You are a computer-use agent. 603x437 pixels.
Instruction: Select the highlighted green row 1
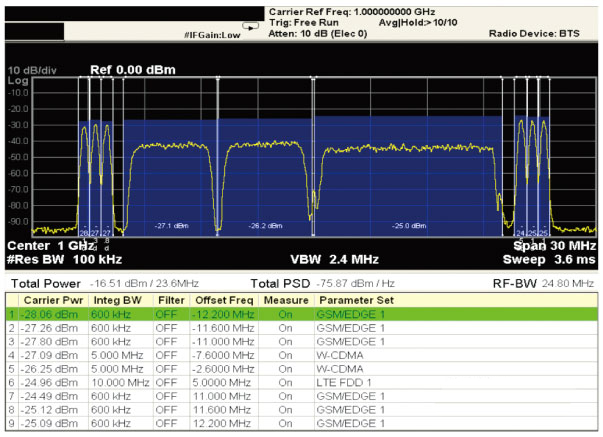point(300,313)
